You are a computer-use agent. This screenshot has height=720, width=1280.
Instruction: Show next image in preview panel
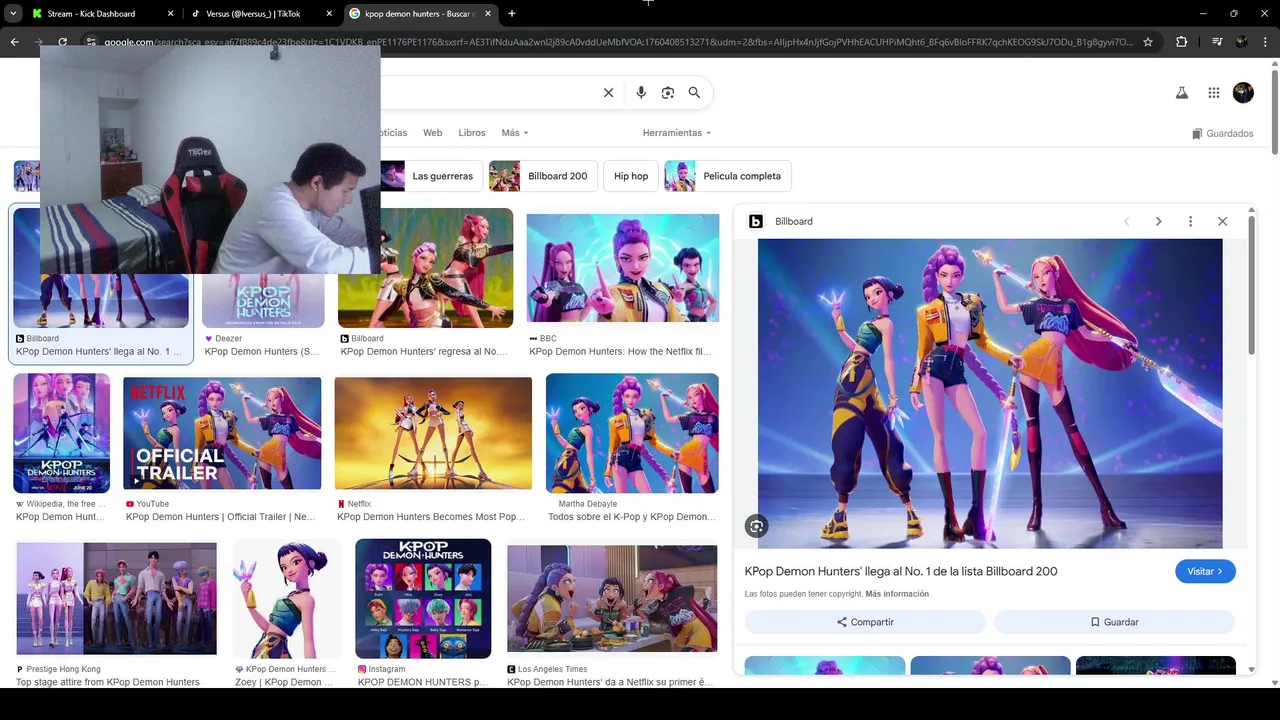pyautogui.click(x=1158, y=221)
